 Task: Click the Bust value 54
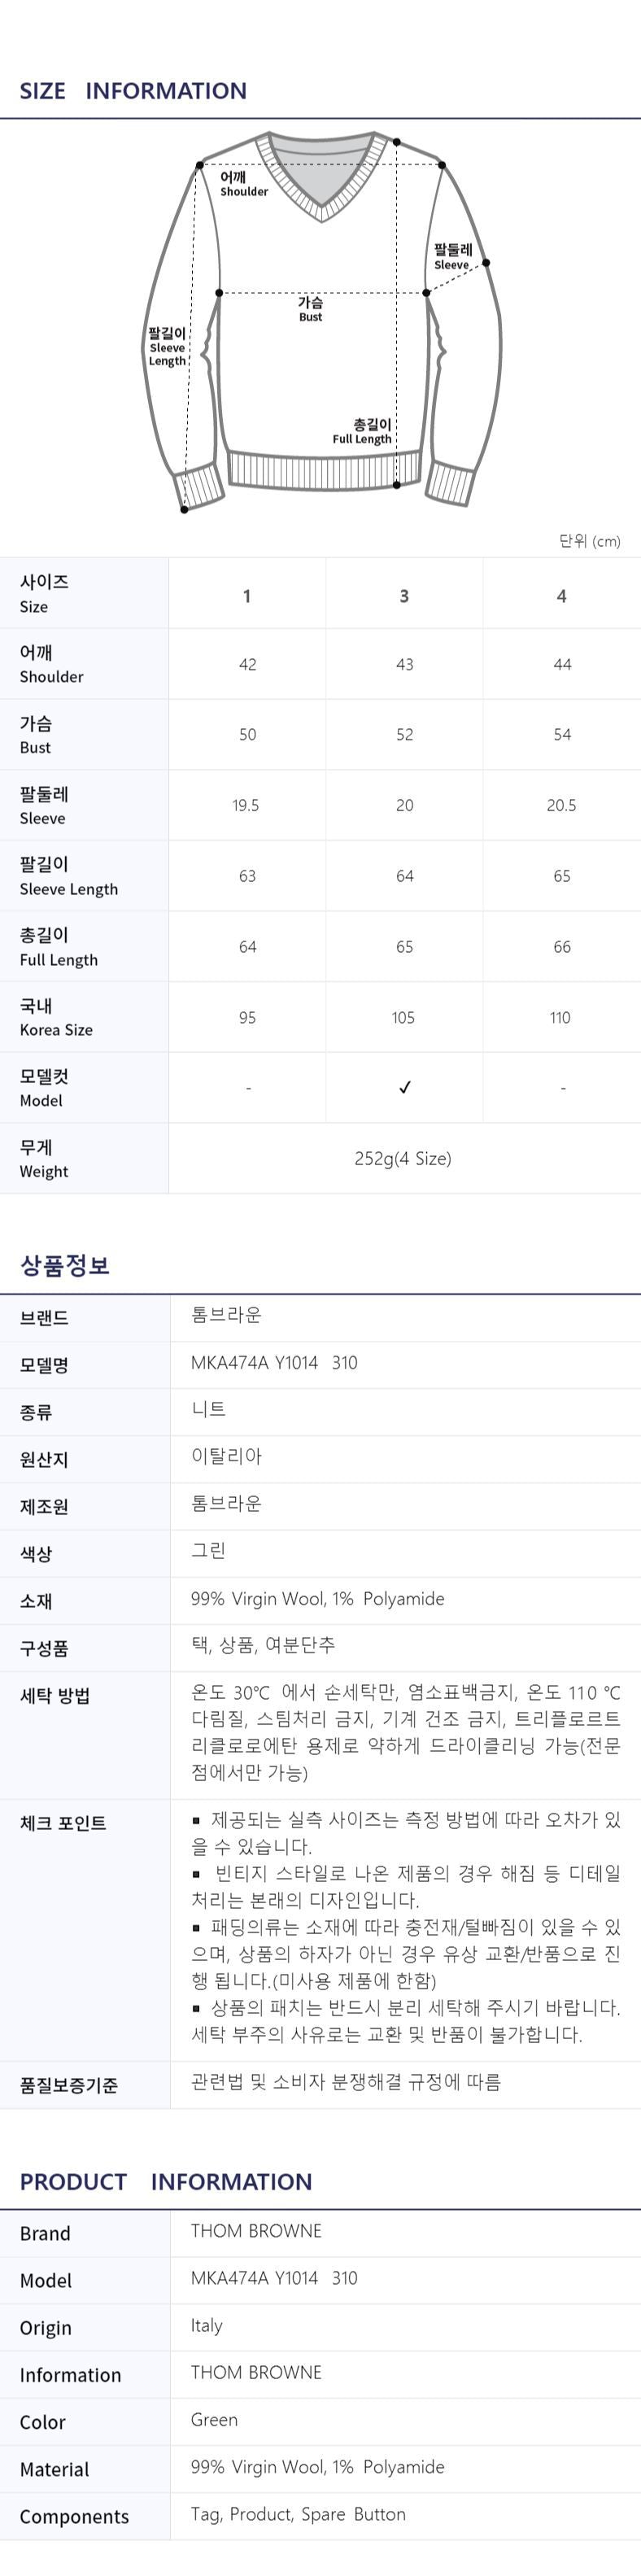pyautogui.click(x=562, y=734)
